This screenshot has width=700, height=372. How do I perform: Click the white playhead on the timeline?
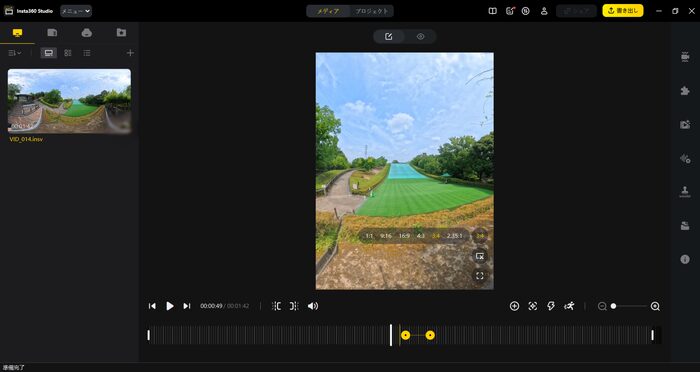(391, 335)
